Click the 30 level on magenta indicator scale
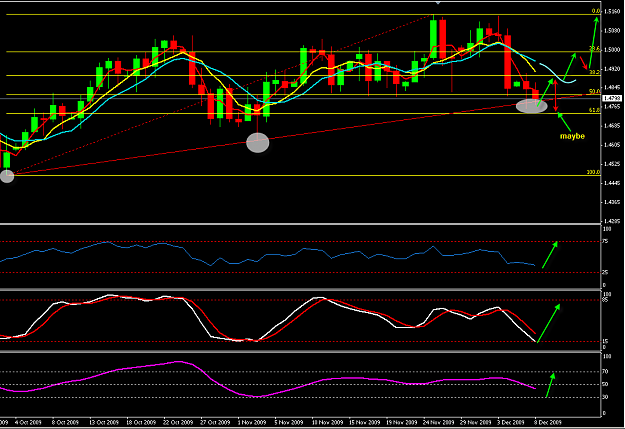 pos(605,397)
